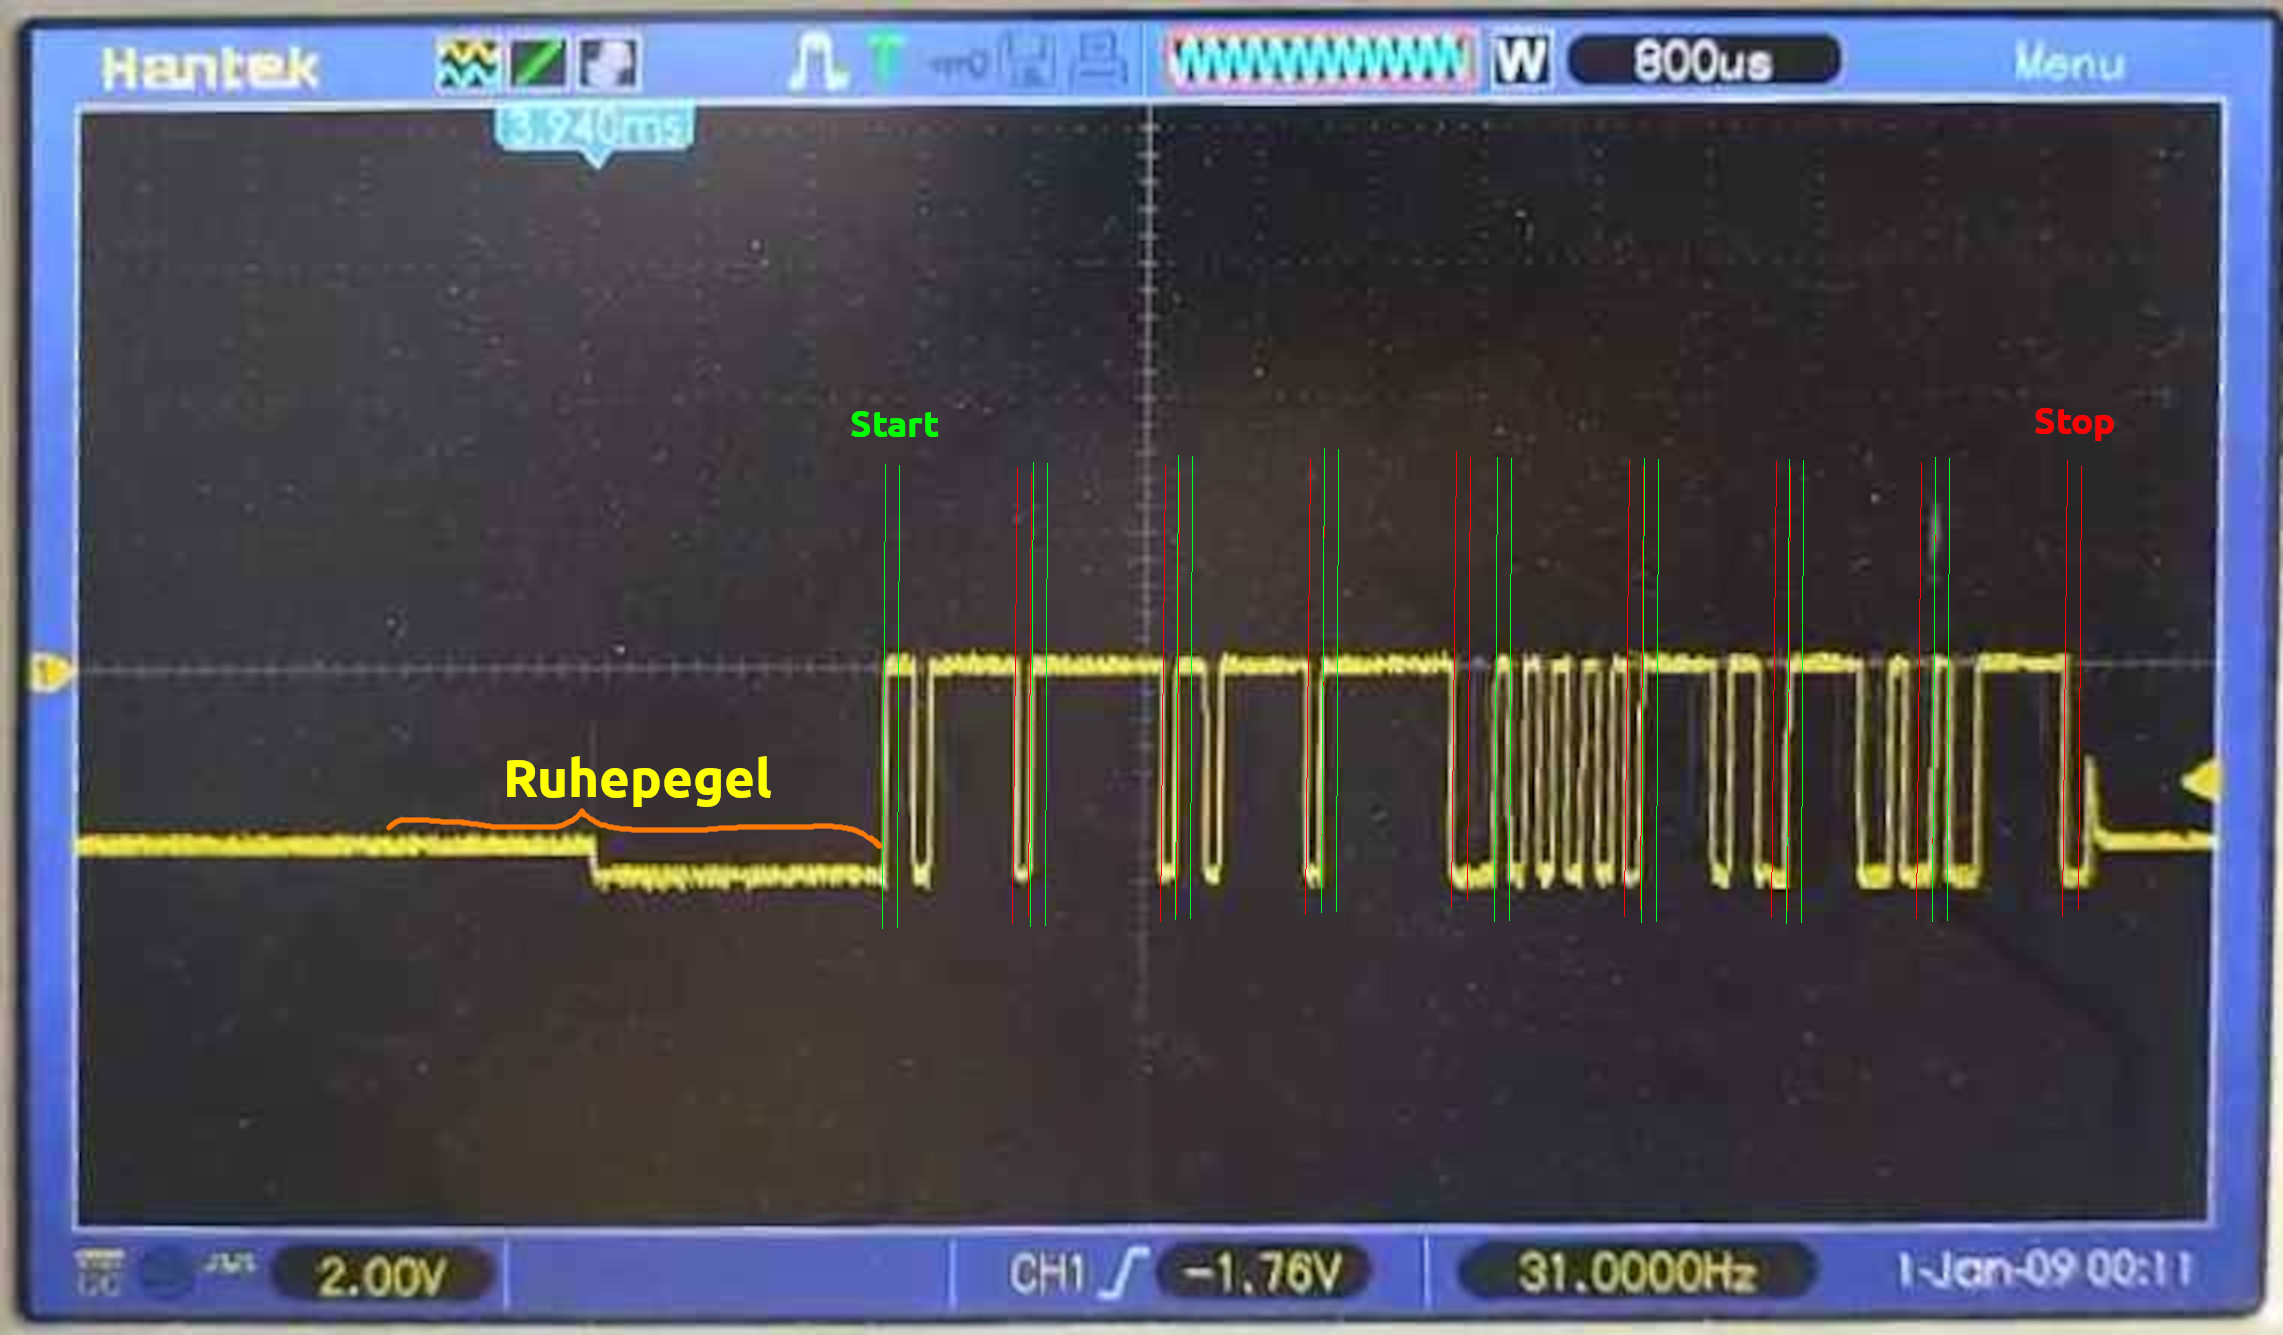The height and width of the screenshot is (1335, 2283).
Task: Click the printer icon in top bar
Action: (1099, 60)
